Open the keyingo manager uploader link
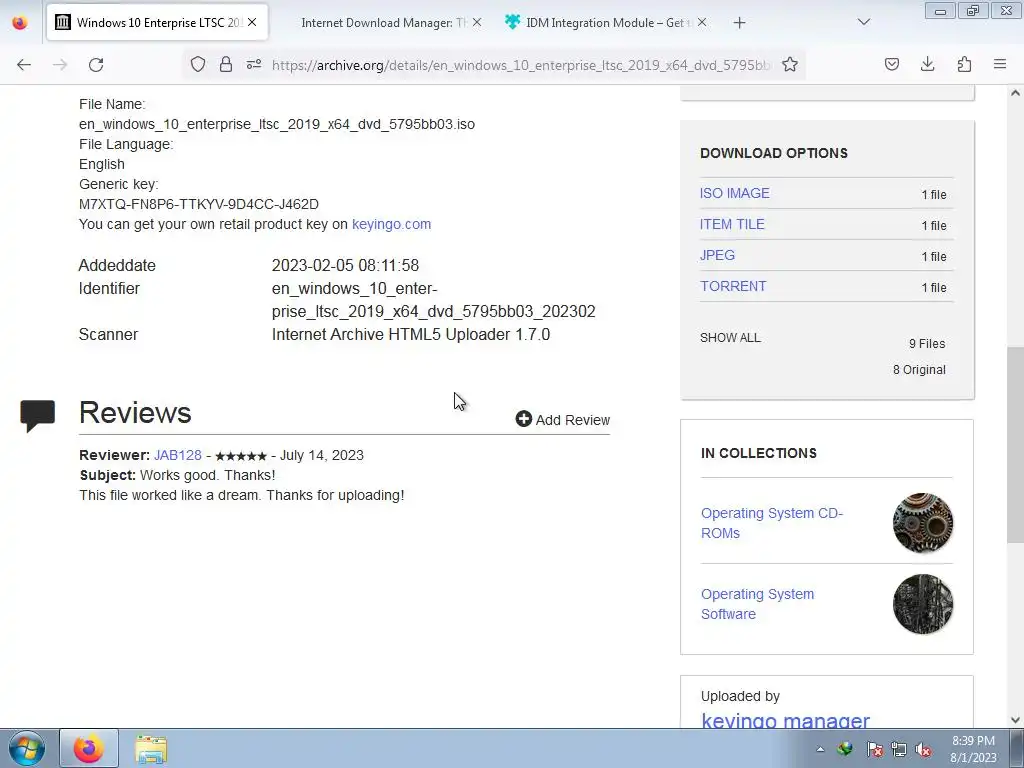The image size is (1024, 768). 785,720
